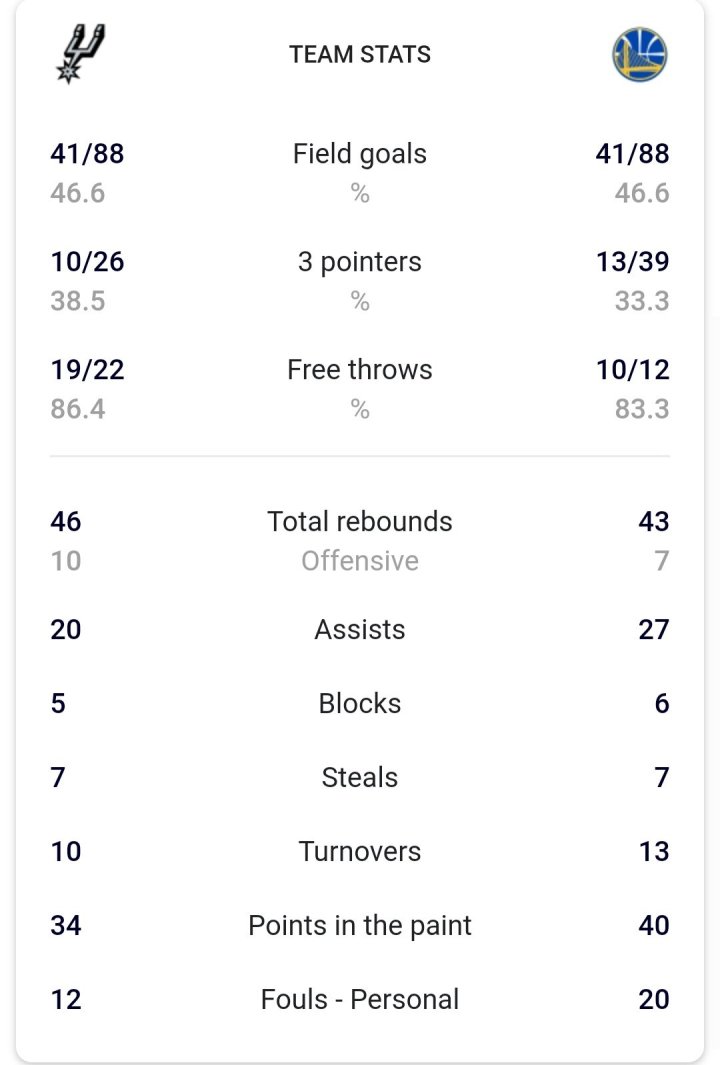
Task: Tap the Steals row label
Action: [360, 778]
